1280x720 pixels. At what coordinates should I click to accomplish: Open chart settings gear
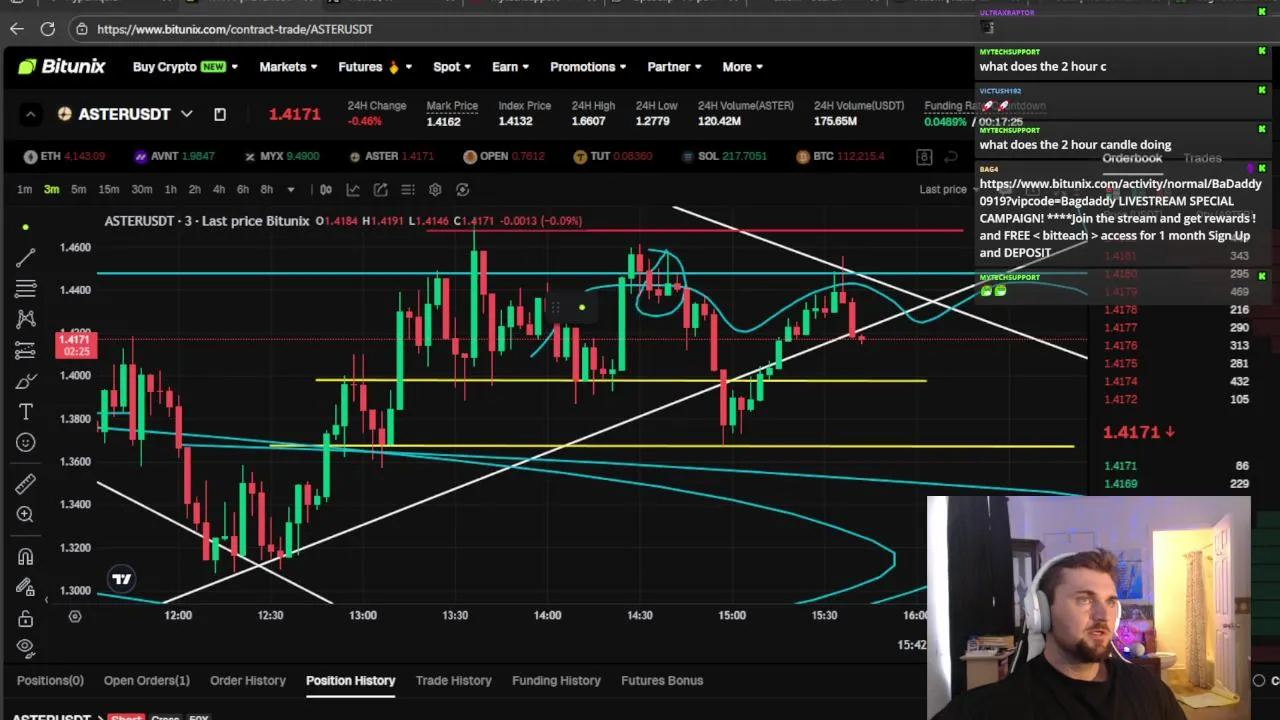435,189
